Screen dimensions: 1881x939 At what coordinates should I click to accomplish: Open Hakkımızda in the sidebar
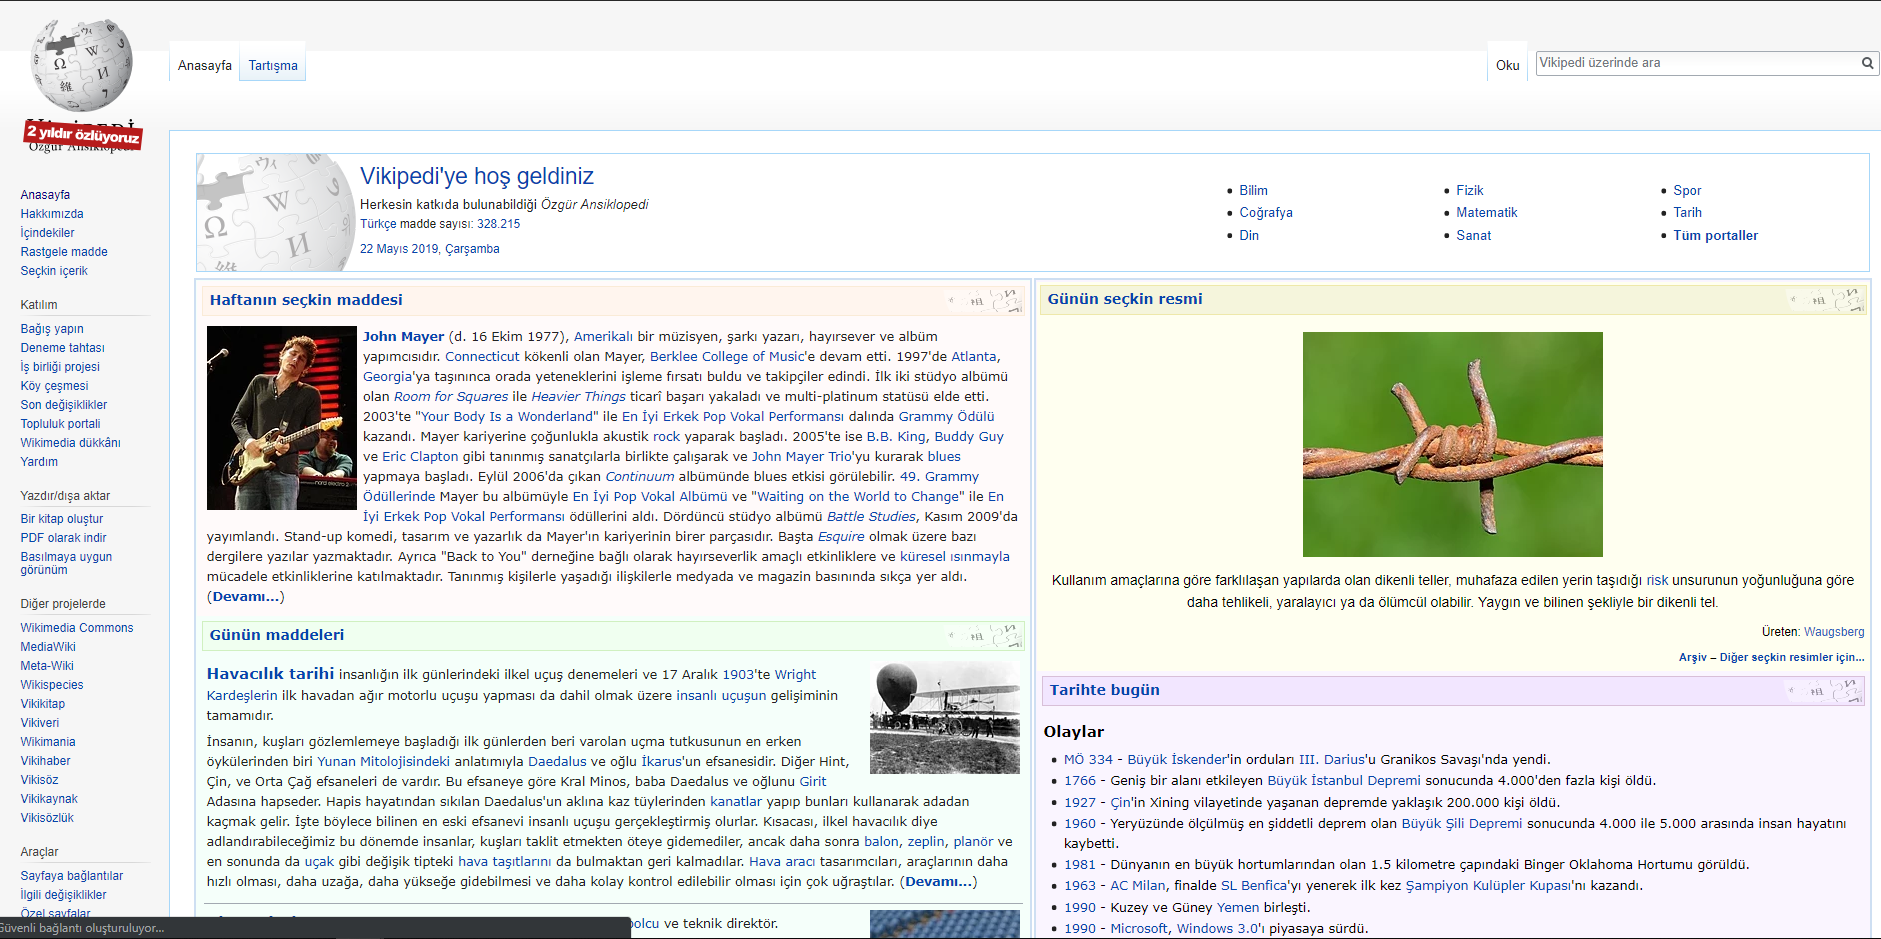52,214
